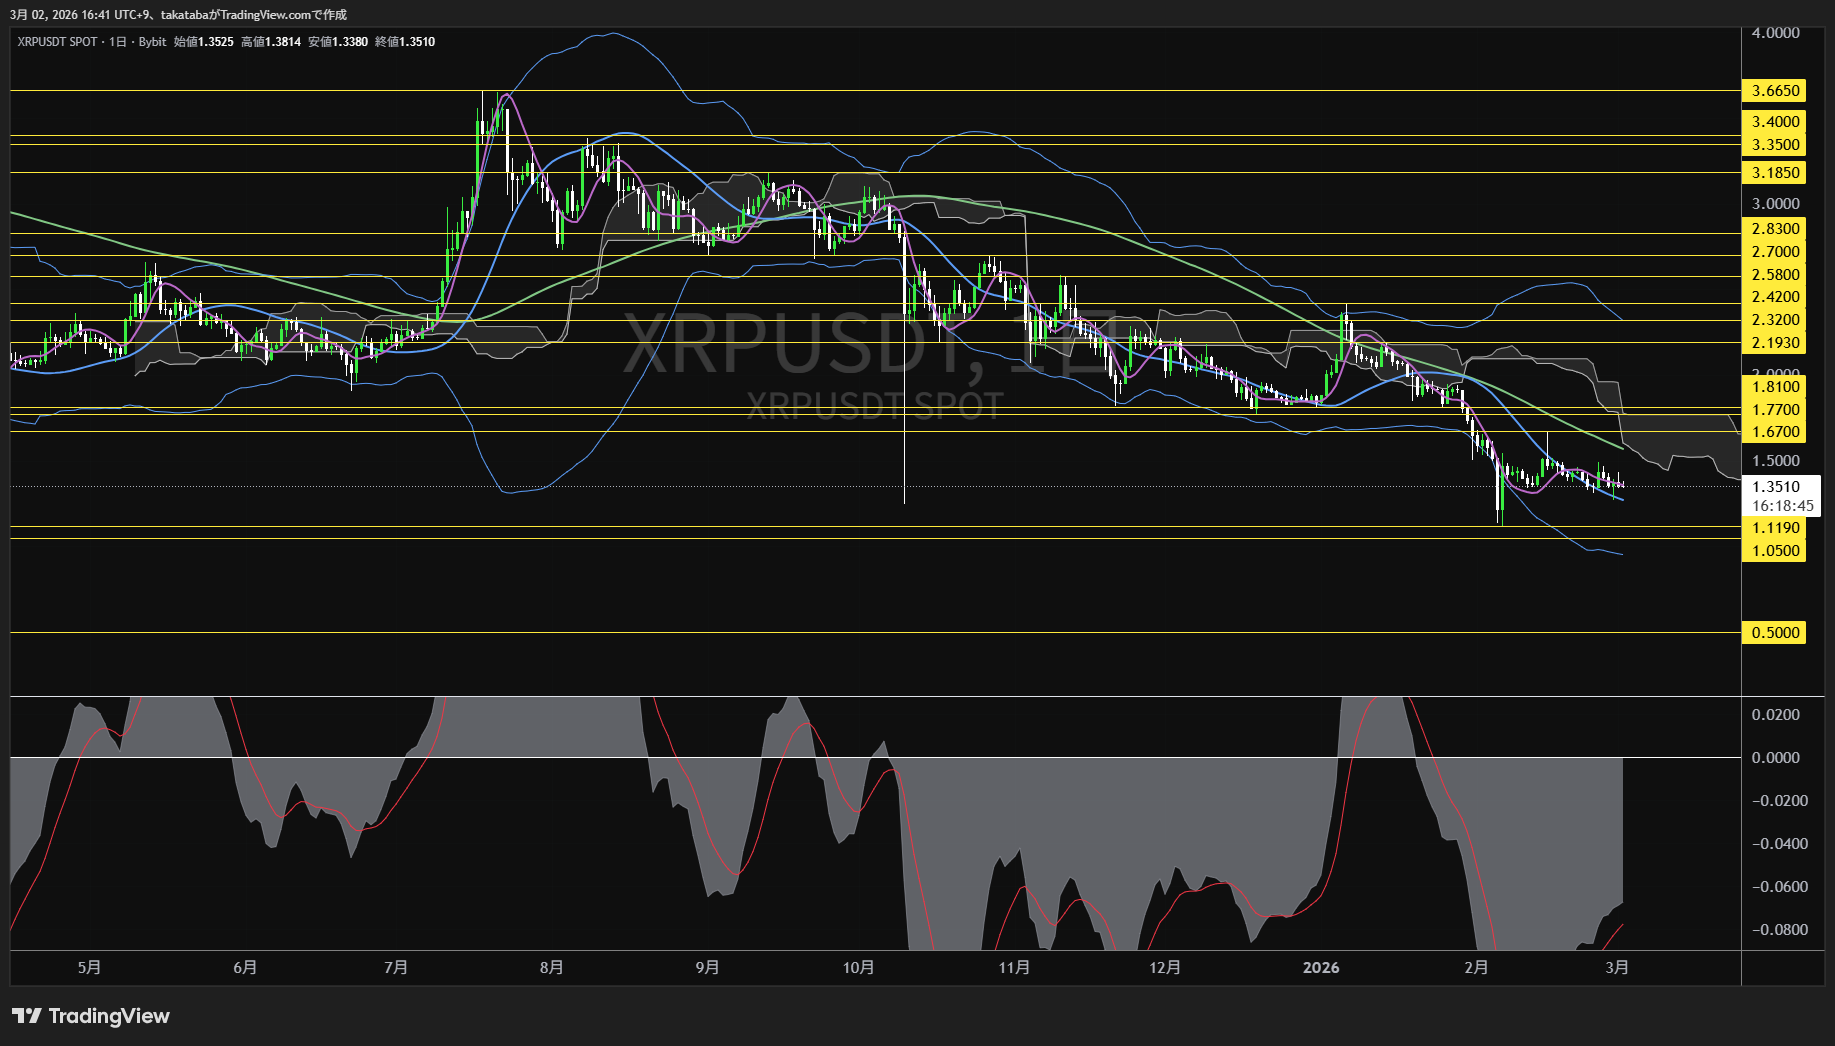
Task: Click the 1.0500 price level label
Action: click(1774, 551)
